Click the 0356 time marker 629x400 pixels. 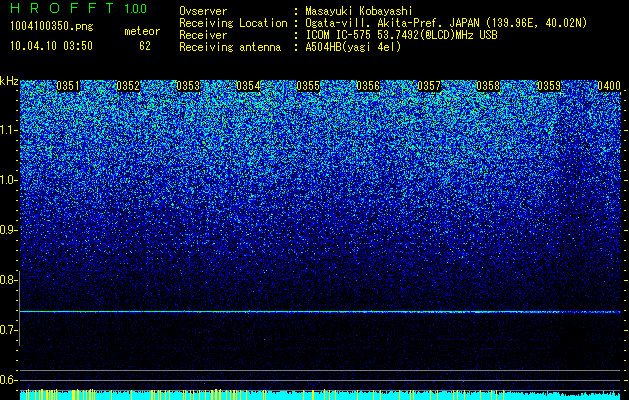pyautogui.click(x=368, y=86)
